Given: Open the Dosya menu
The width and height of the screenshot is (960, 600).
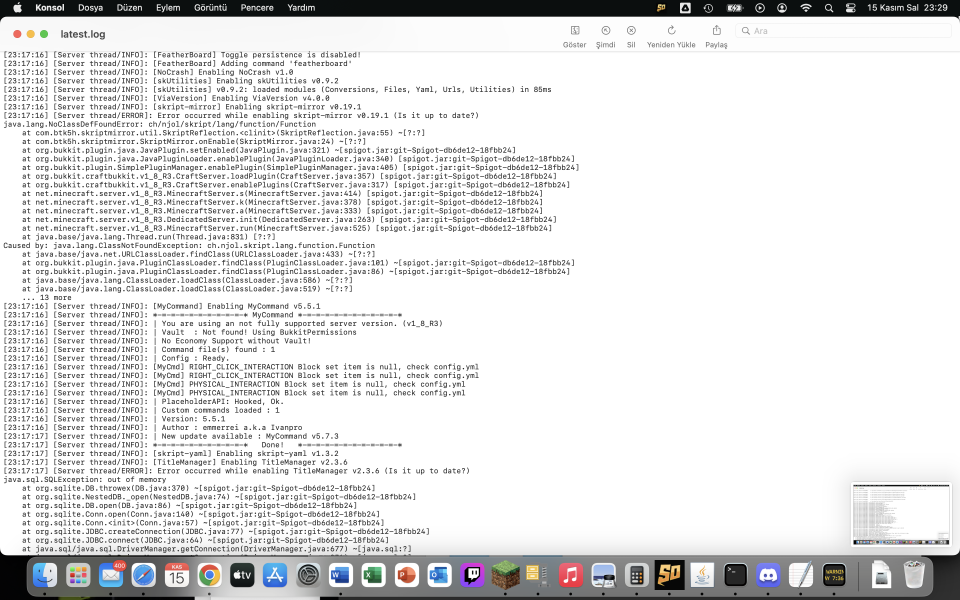Looking at the screenshot, I should [91, 8].
